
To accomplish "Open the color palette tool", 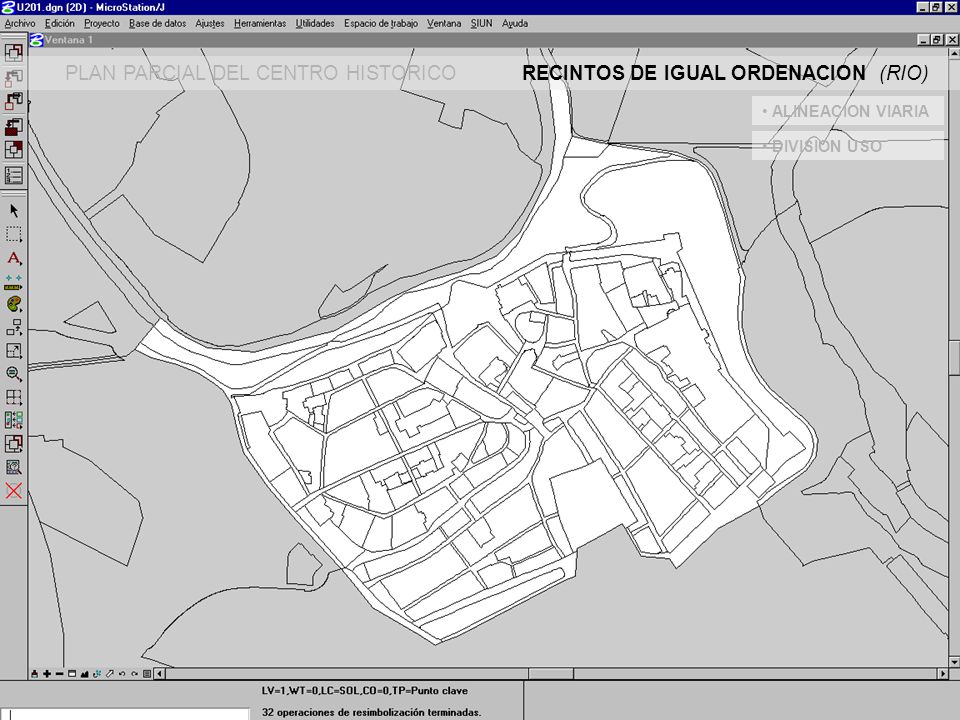I will (x=13, y=304).
